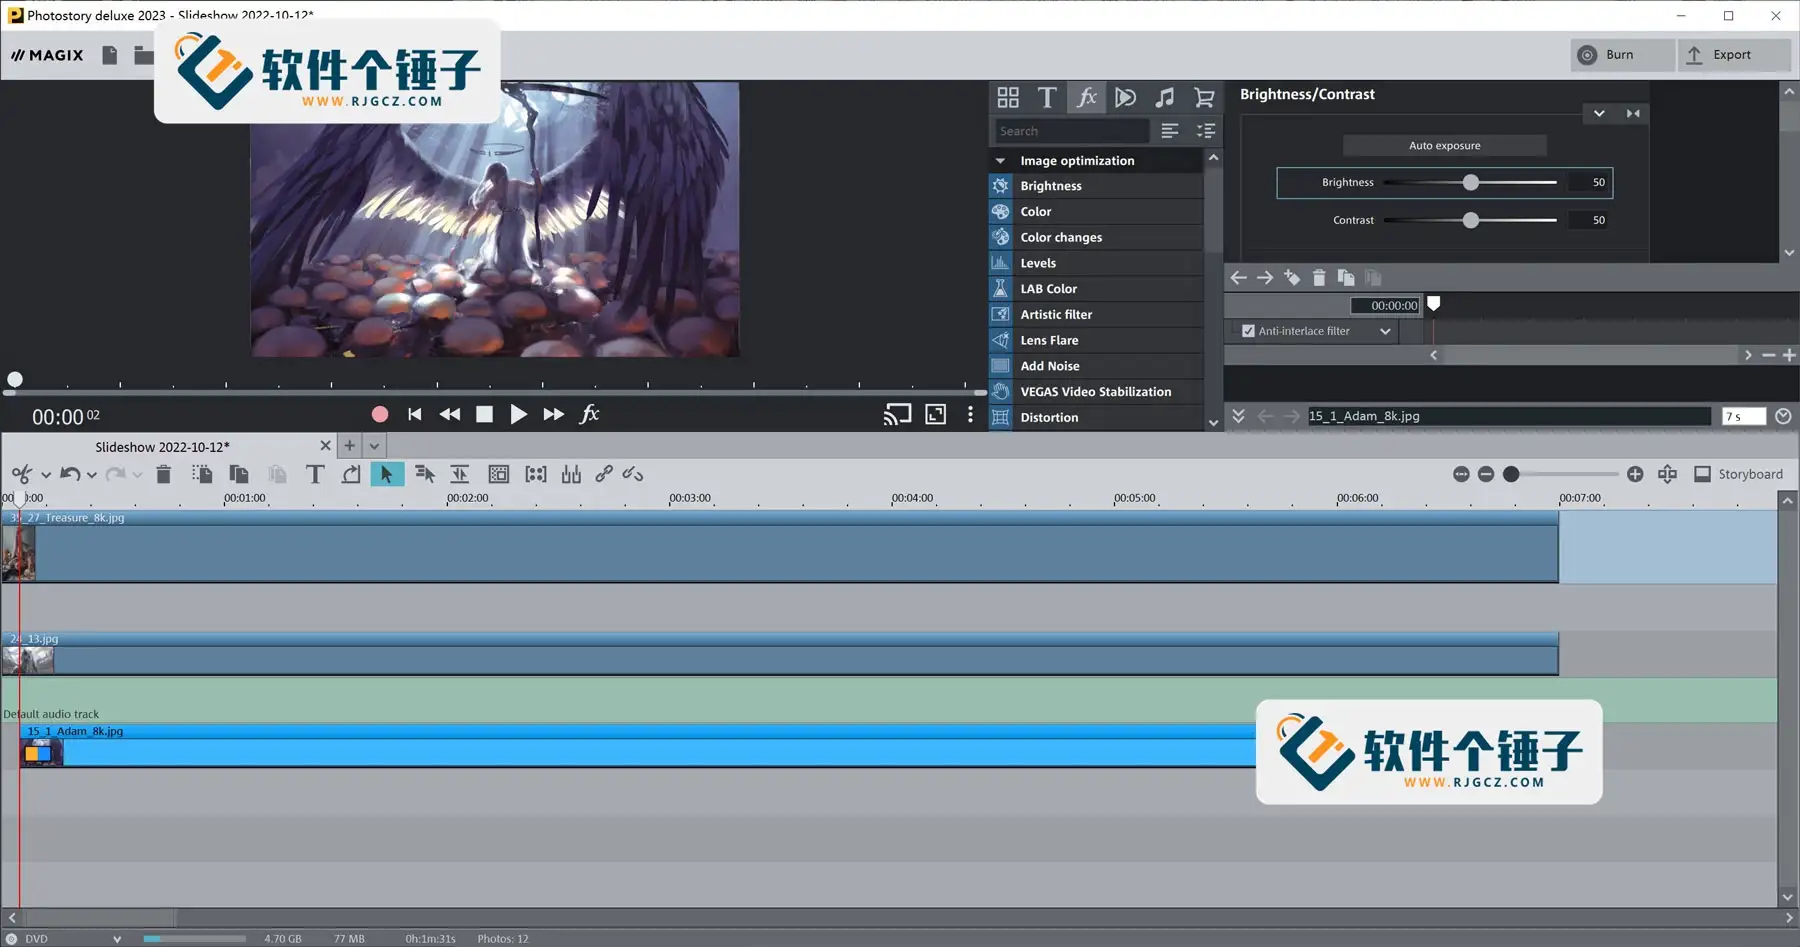
Task: Undo the last action
Action: tap(70, 474)
